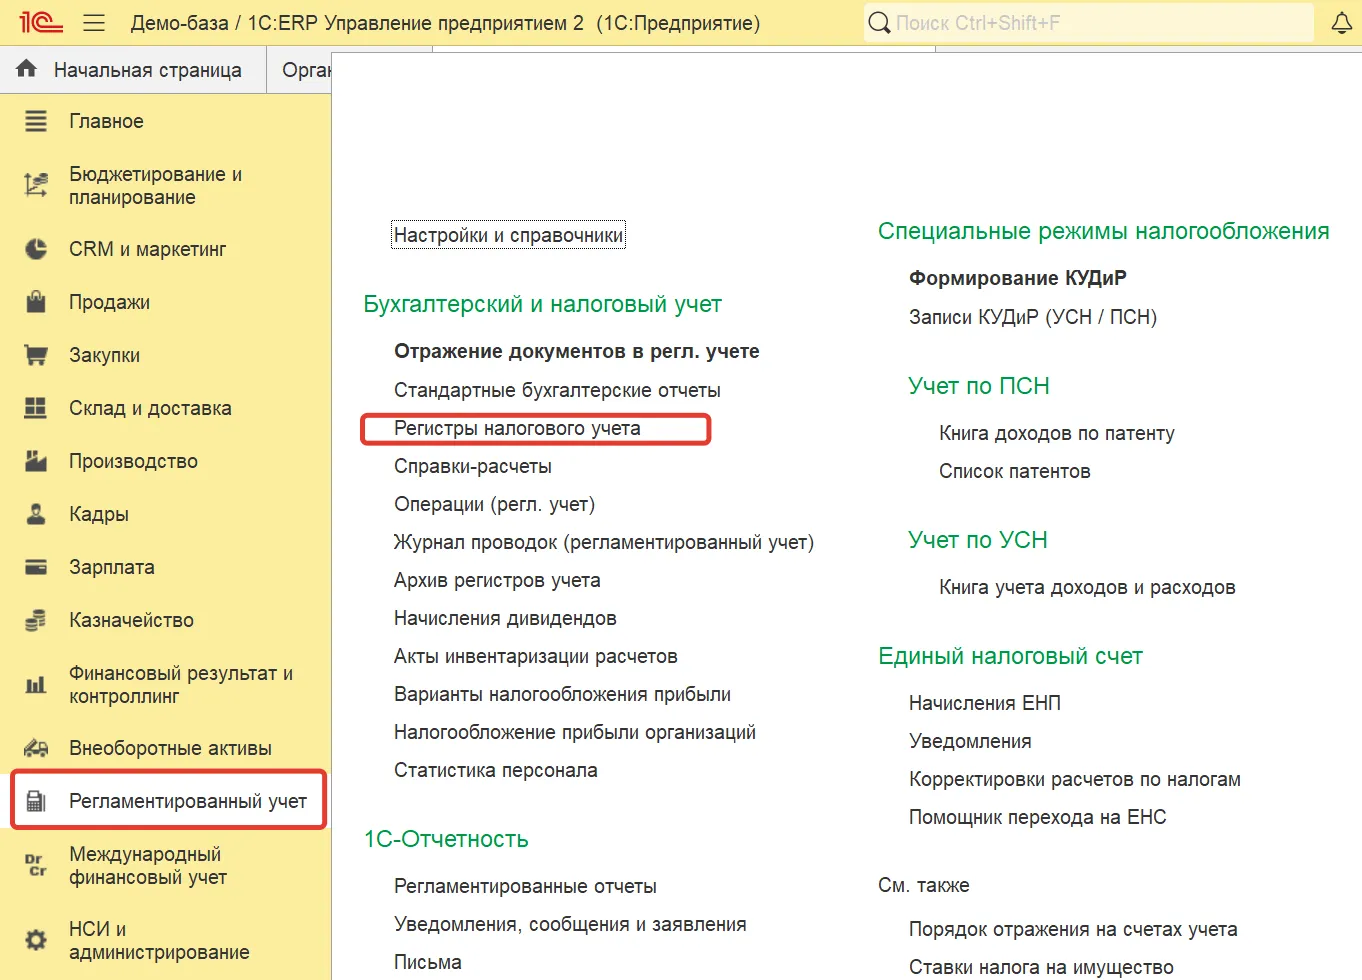Click the Закупки cart icon
This screenshot has width=1362, height=980.
point(36,355)
